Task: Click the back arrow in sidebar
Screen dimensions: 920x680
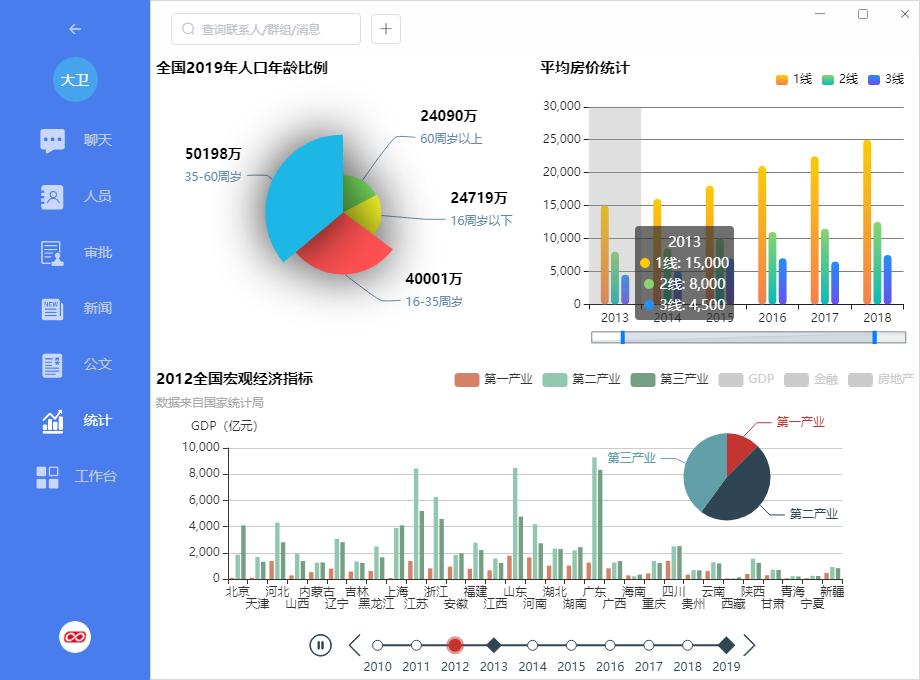Action: tap(75, 29)
